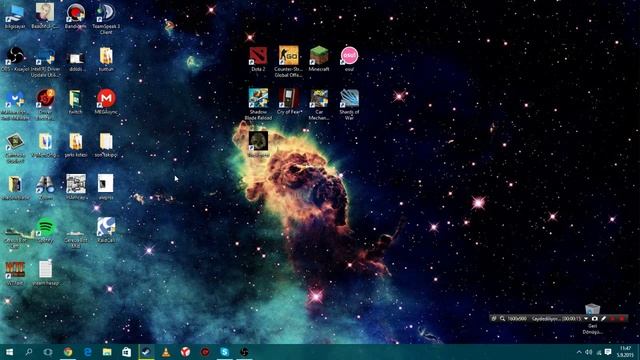Image resolution: width=640 pixels, height=360 pixels.
Task: Select the Bilgisayar computer icon
Action: click(x=15, y=13)
